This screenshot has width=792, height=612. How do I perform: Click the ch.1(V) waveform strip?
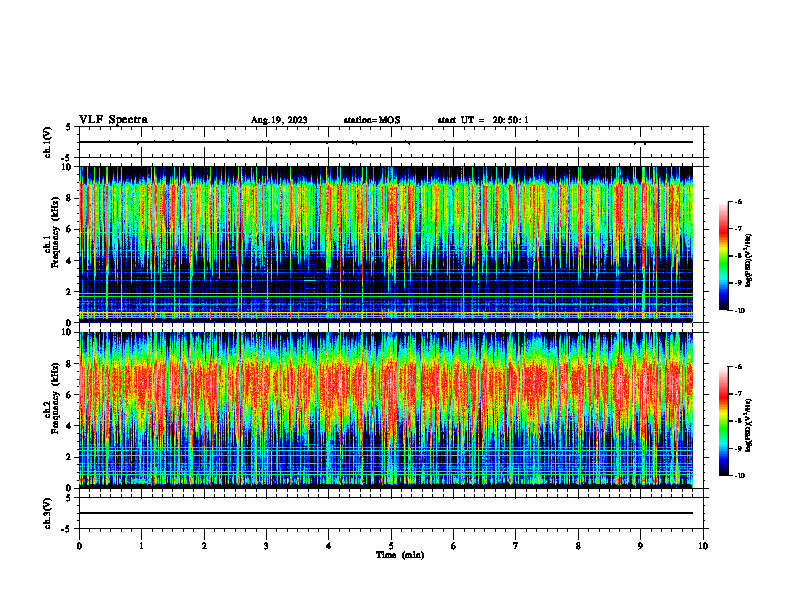coord(391,142)
